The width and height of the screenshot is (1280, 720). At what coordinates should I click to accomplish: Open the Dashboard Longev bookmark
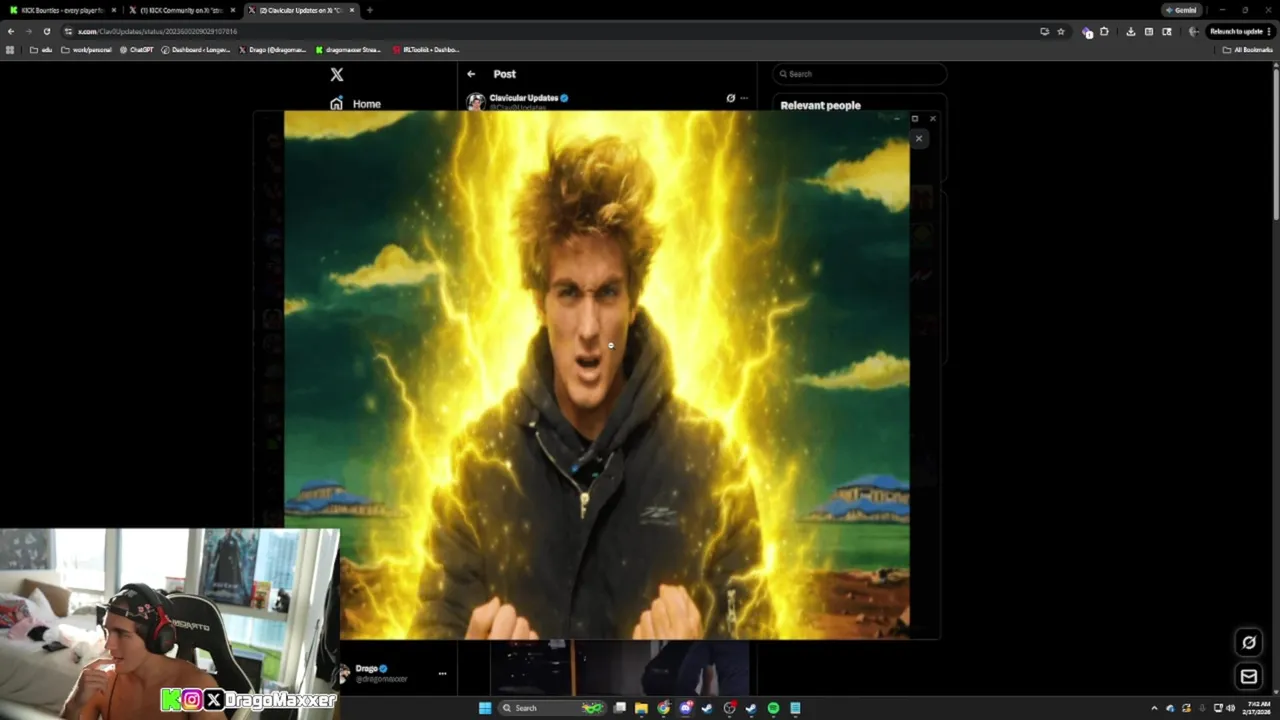click(x=195, y=49)
